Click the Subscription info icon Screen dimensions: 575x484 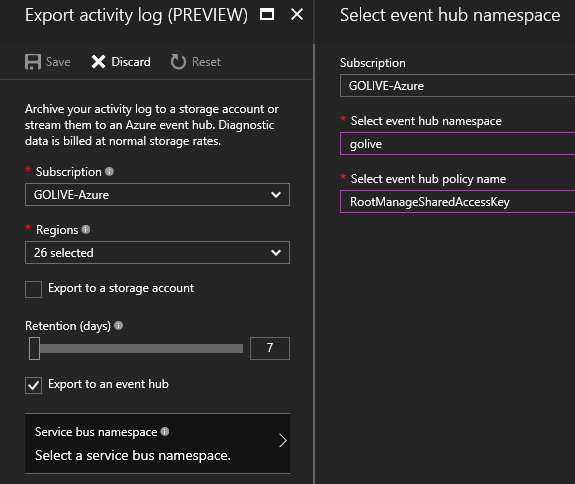pos(109,171)
